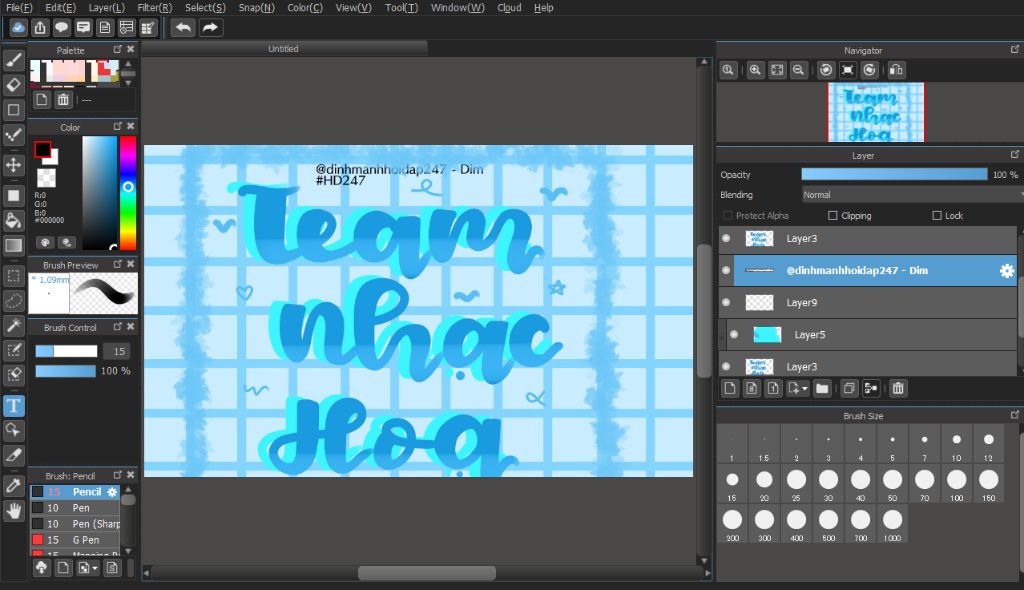This screenshot has height=590, width=1024.
Task: Toggle the color checkbox beside the Pen (Sharp) brush
Action: 37,524
